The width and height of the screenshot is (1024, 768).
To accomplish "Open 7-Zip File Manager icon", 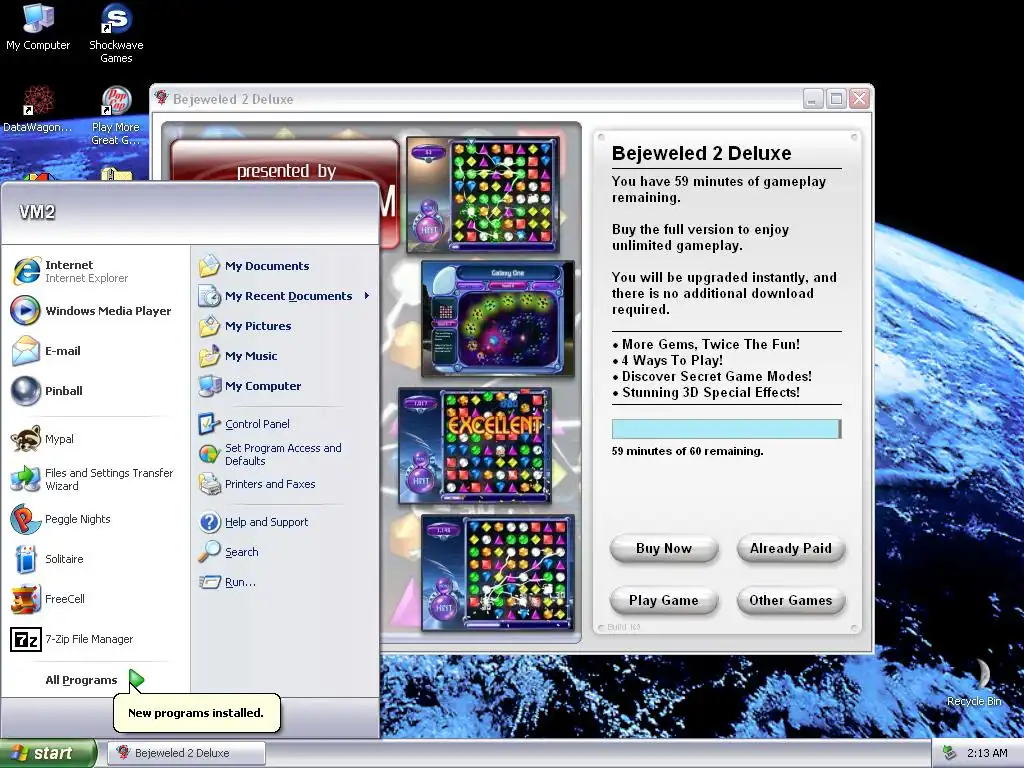I will click(25, 639).
